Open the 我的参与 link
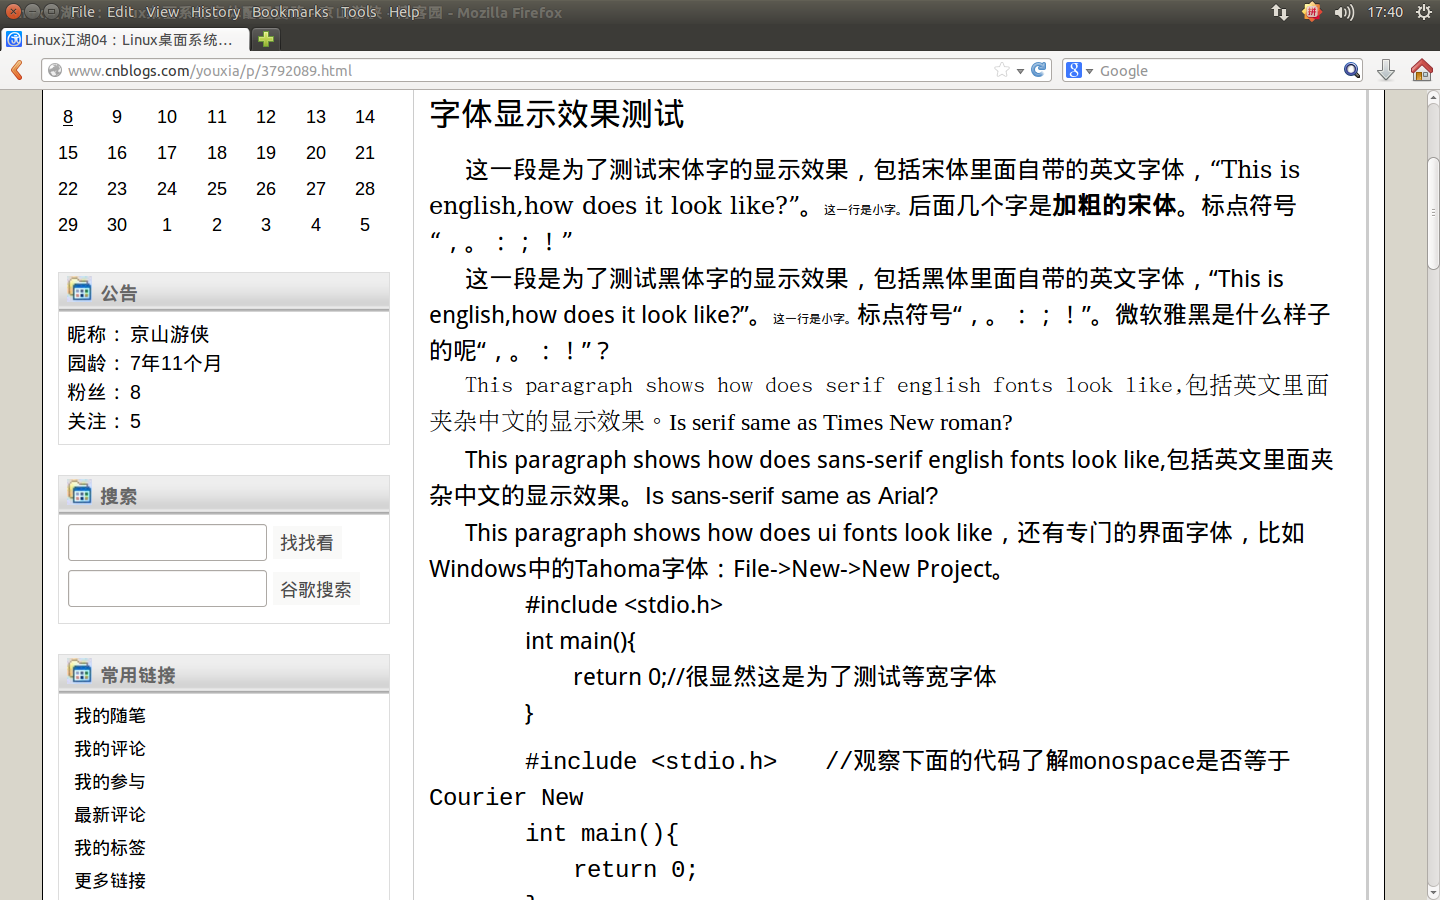Viewport: 1440px width, 900px height. (x=110, y=782)
